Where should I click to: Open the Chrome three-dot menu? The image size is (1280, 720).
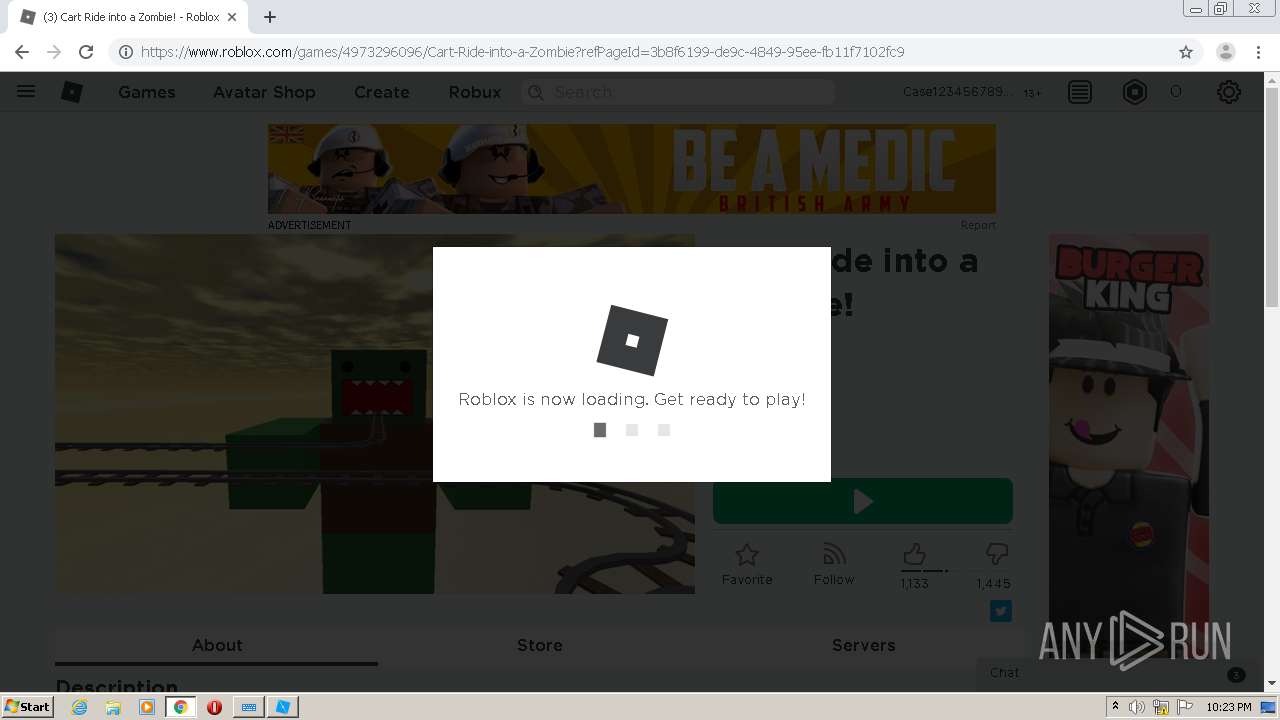[x=1257, y=52]
